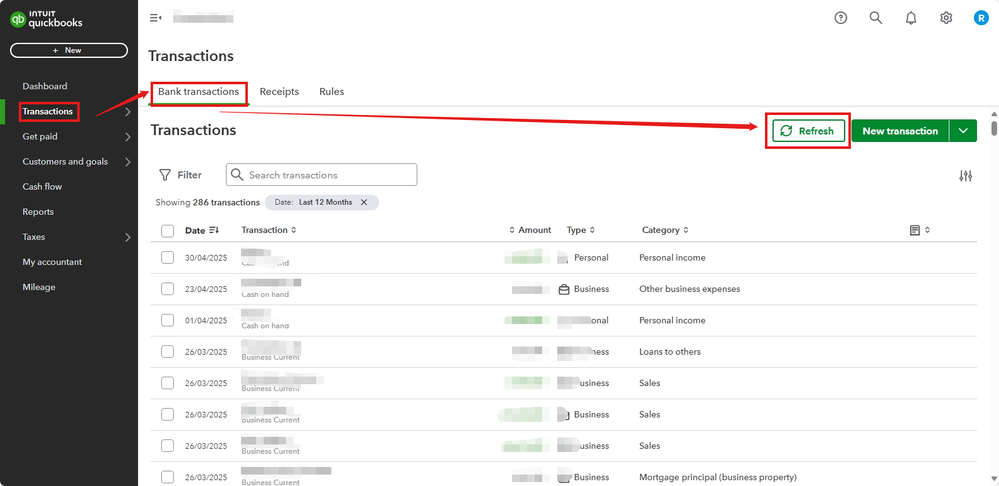Viewport: 999px width, 486px height.
Task: Tick the checkbox for Mortgage principal row
Action: click(168, 476)
